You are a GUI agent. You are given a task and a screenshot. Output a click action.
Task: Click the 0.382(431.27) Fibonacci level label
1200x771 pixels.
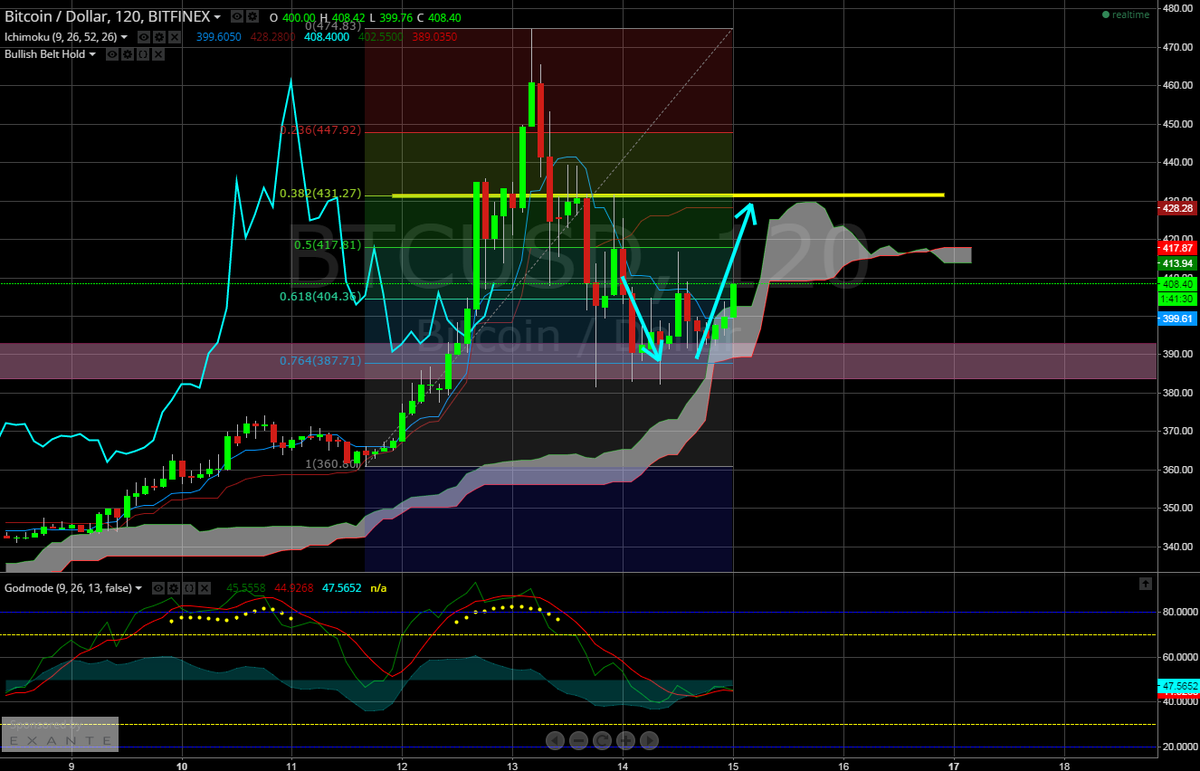pos(320,194)
